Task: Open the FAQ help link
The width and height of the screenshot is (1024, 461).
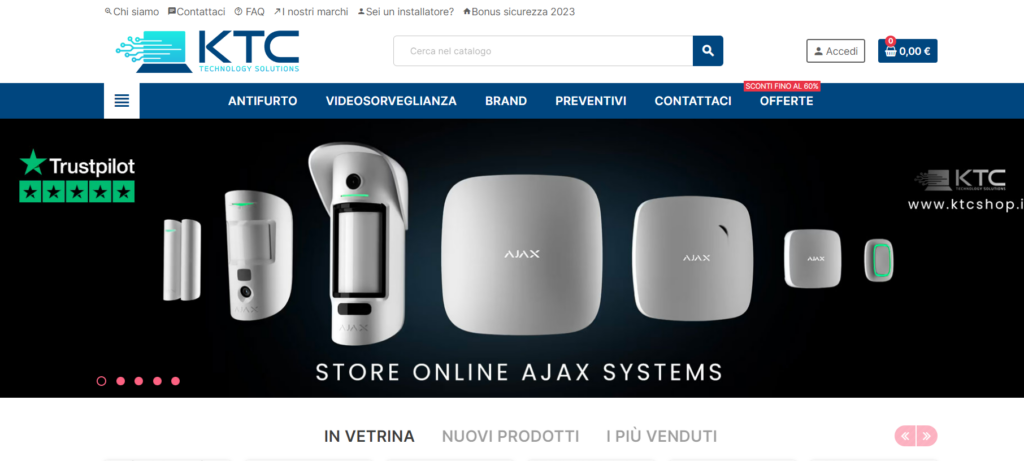Action: (x=249, y=12)
